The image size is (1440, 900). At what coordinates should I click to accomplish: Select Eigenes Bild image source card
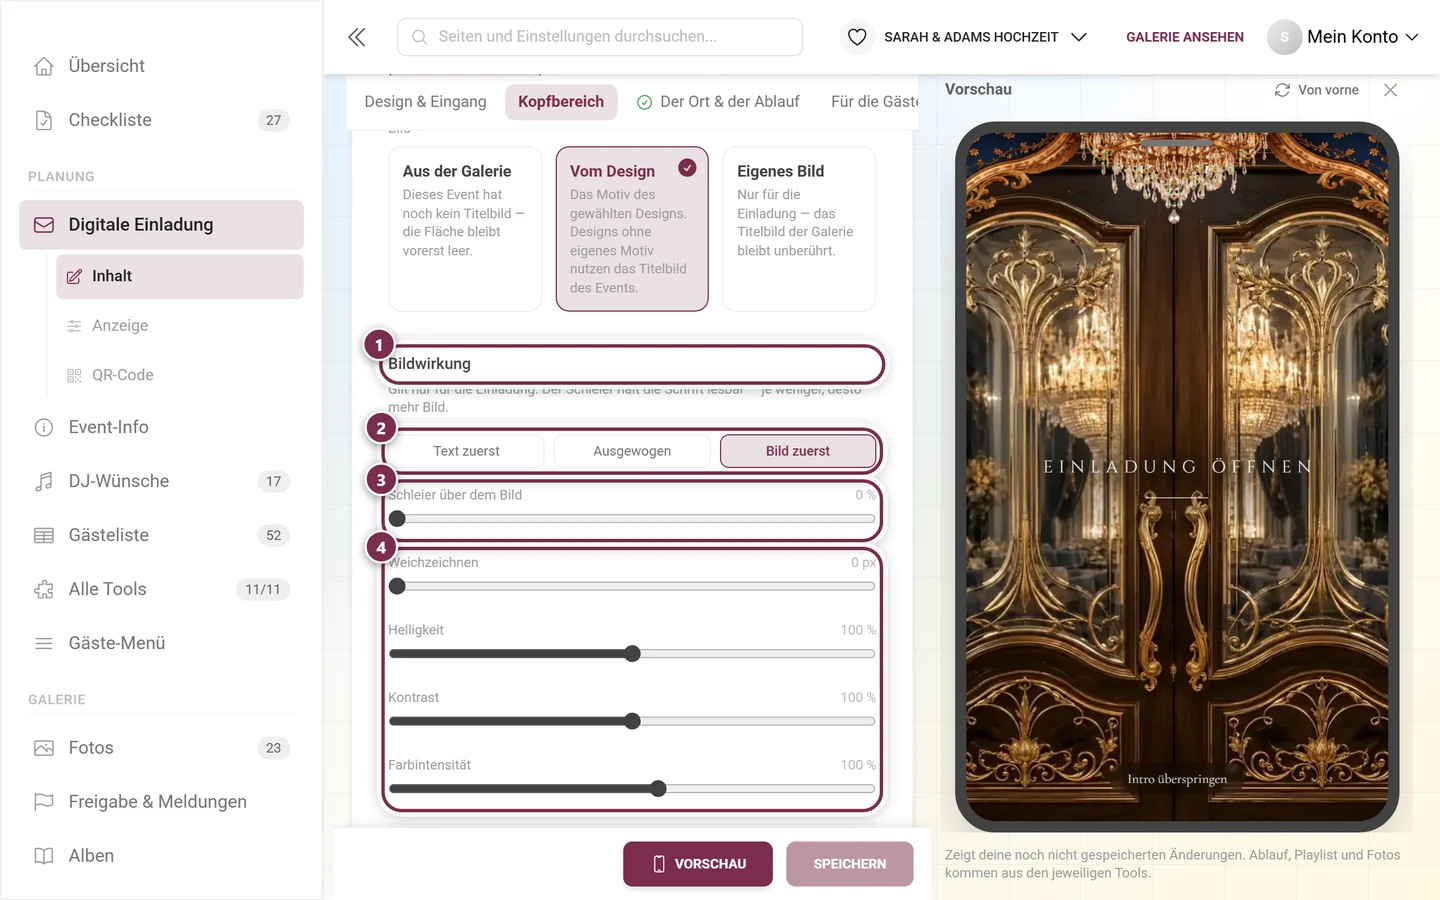(x=799, y=229)
